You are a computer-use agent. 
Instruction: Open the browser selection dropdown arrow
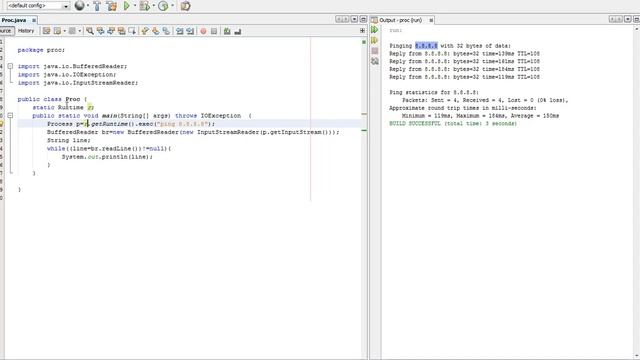(88, 6)
